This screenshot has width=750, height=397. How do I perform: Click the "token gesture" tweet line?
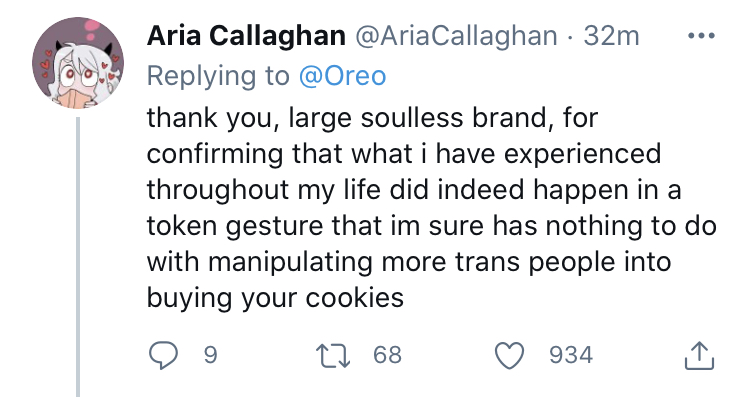(431, 226)
